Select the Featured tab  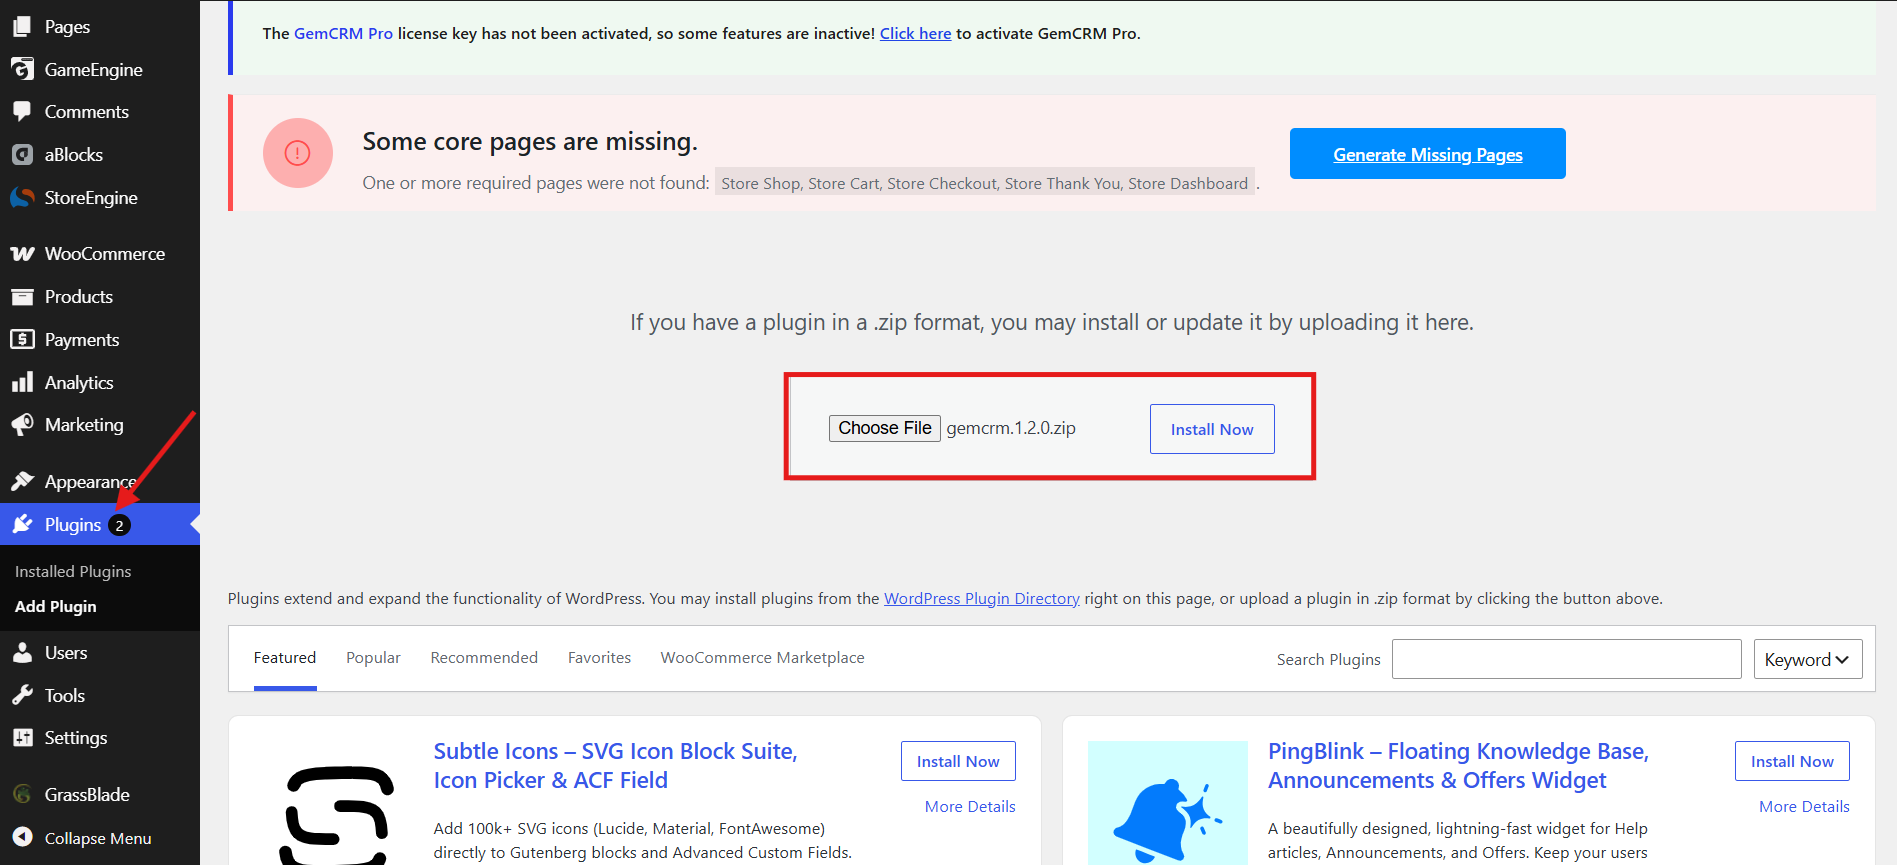click(285, 658)
